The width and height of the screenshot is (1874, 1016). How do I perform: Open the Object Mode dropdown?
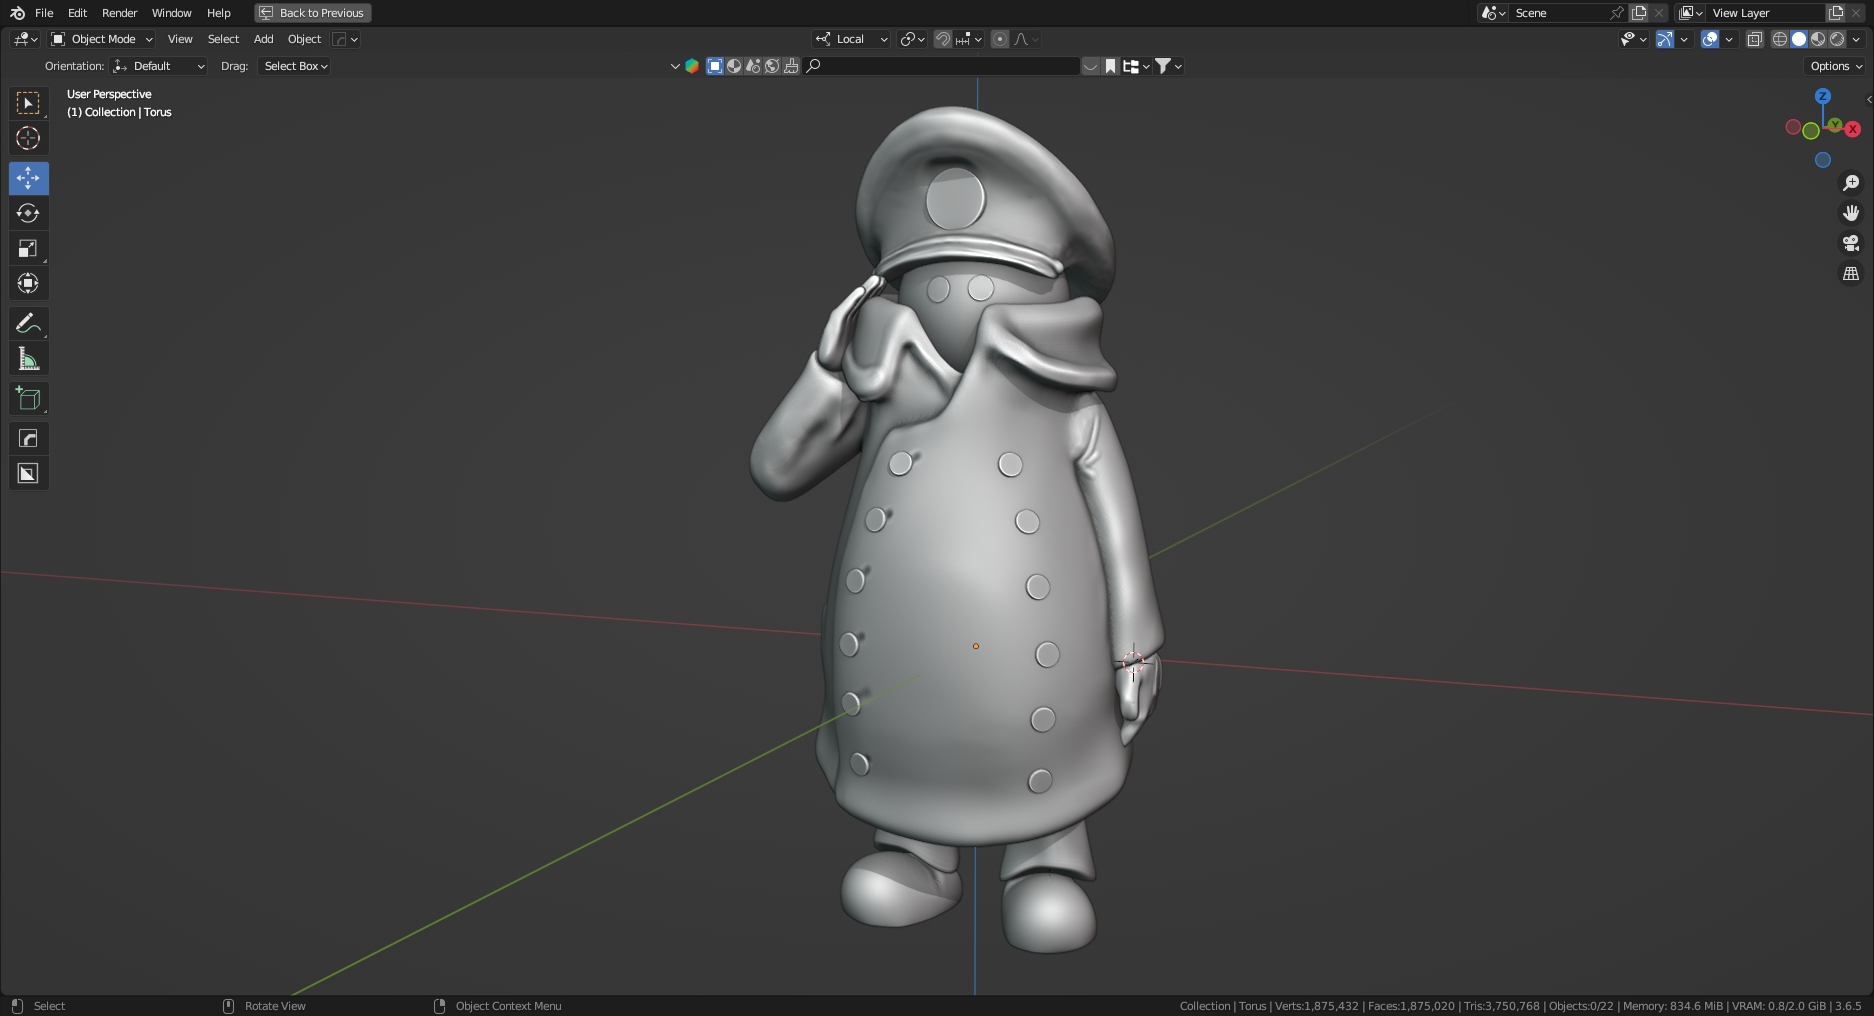[101, 39]
